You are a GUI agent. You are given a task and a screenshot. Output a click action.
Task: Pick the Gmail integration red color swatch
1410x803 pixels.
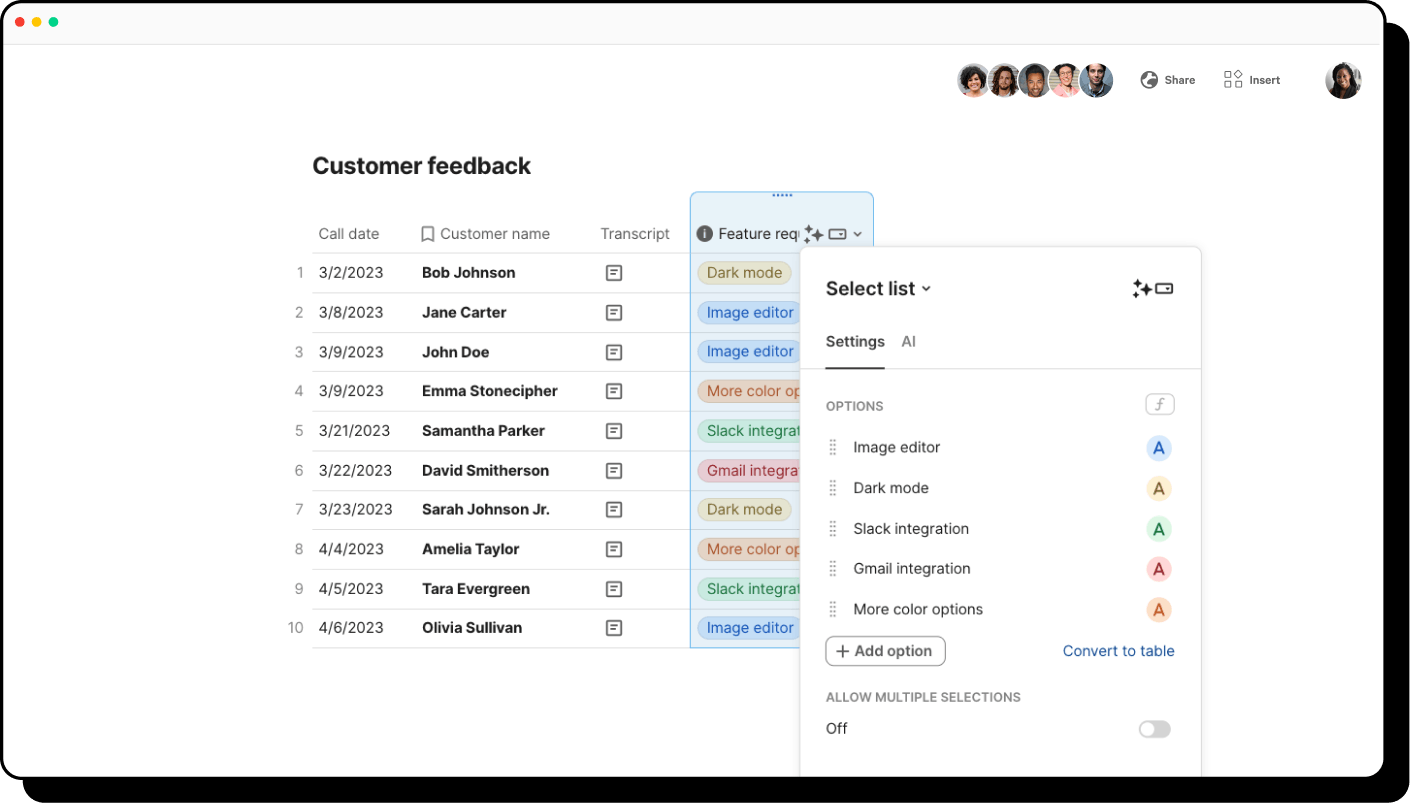click(1158, 570)
